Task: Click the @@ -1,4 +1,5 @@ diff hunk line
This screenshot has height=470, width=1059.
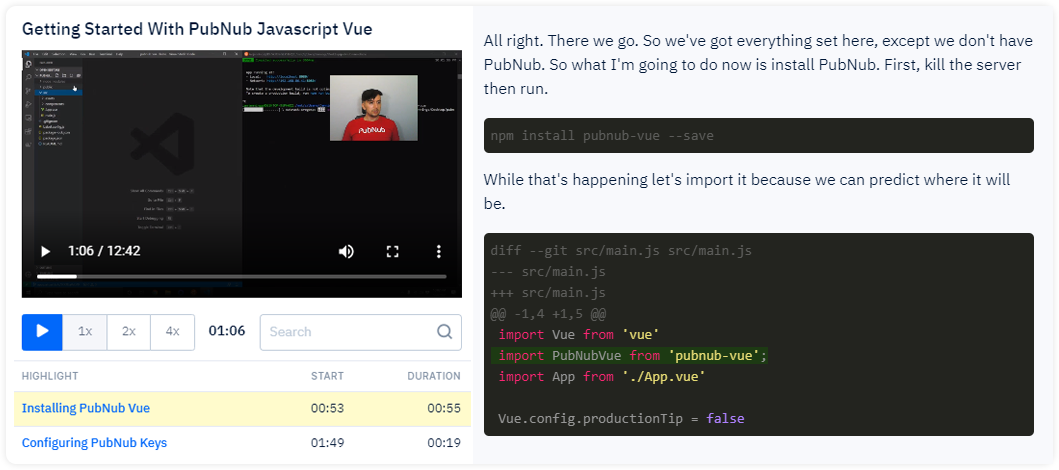Action: click(x=548, y=314)
